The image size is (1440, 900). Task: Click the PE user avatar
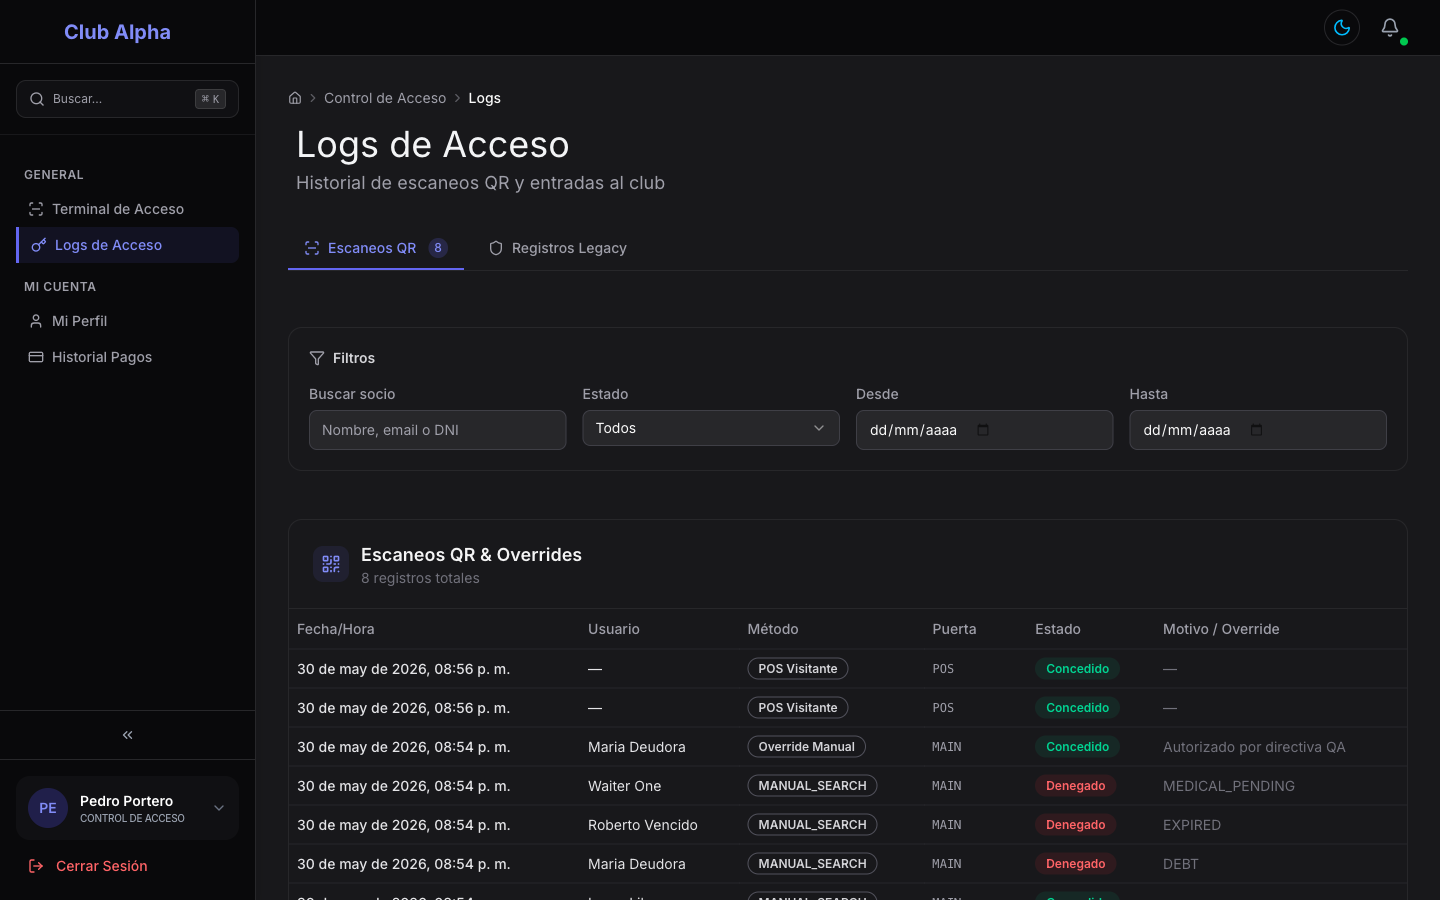(48, 808)
